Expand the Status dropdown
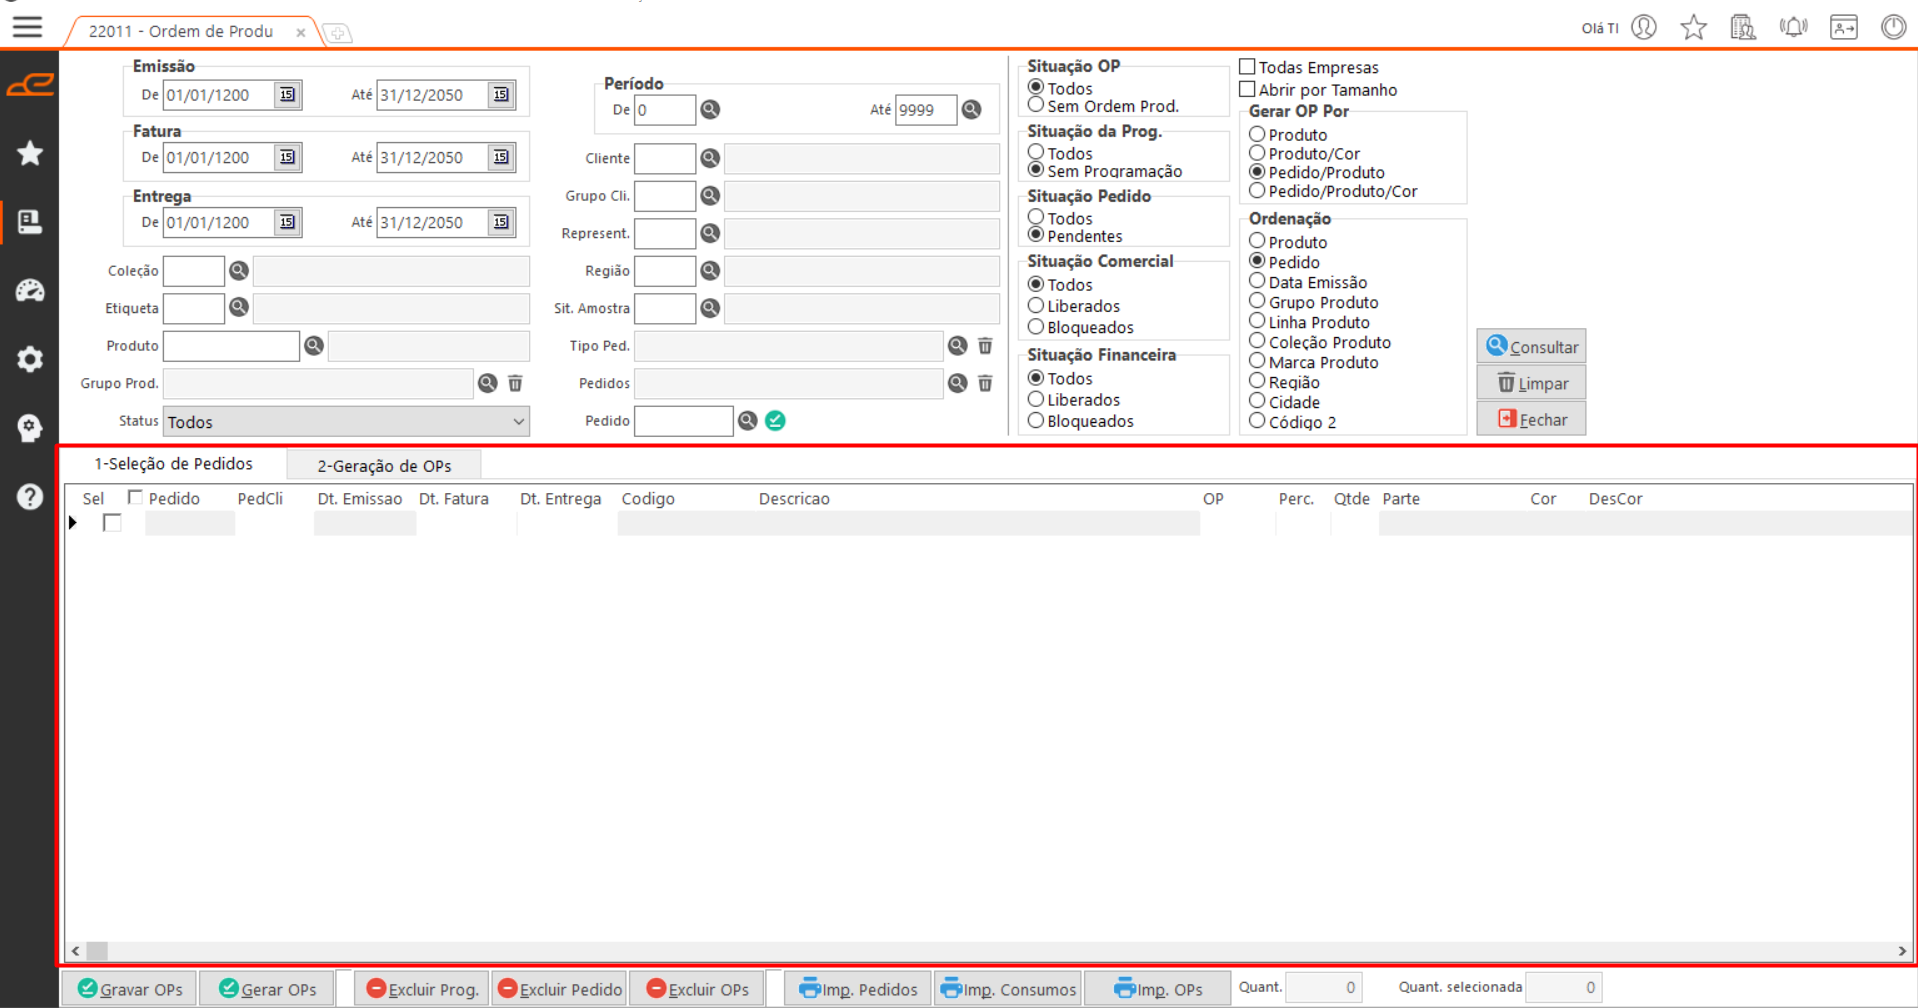This screenshot has width=1918, height=1008. [518, 422]
